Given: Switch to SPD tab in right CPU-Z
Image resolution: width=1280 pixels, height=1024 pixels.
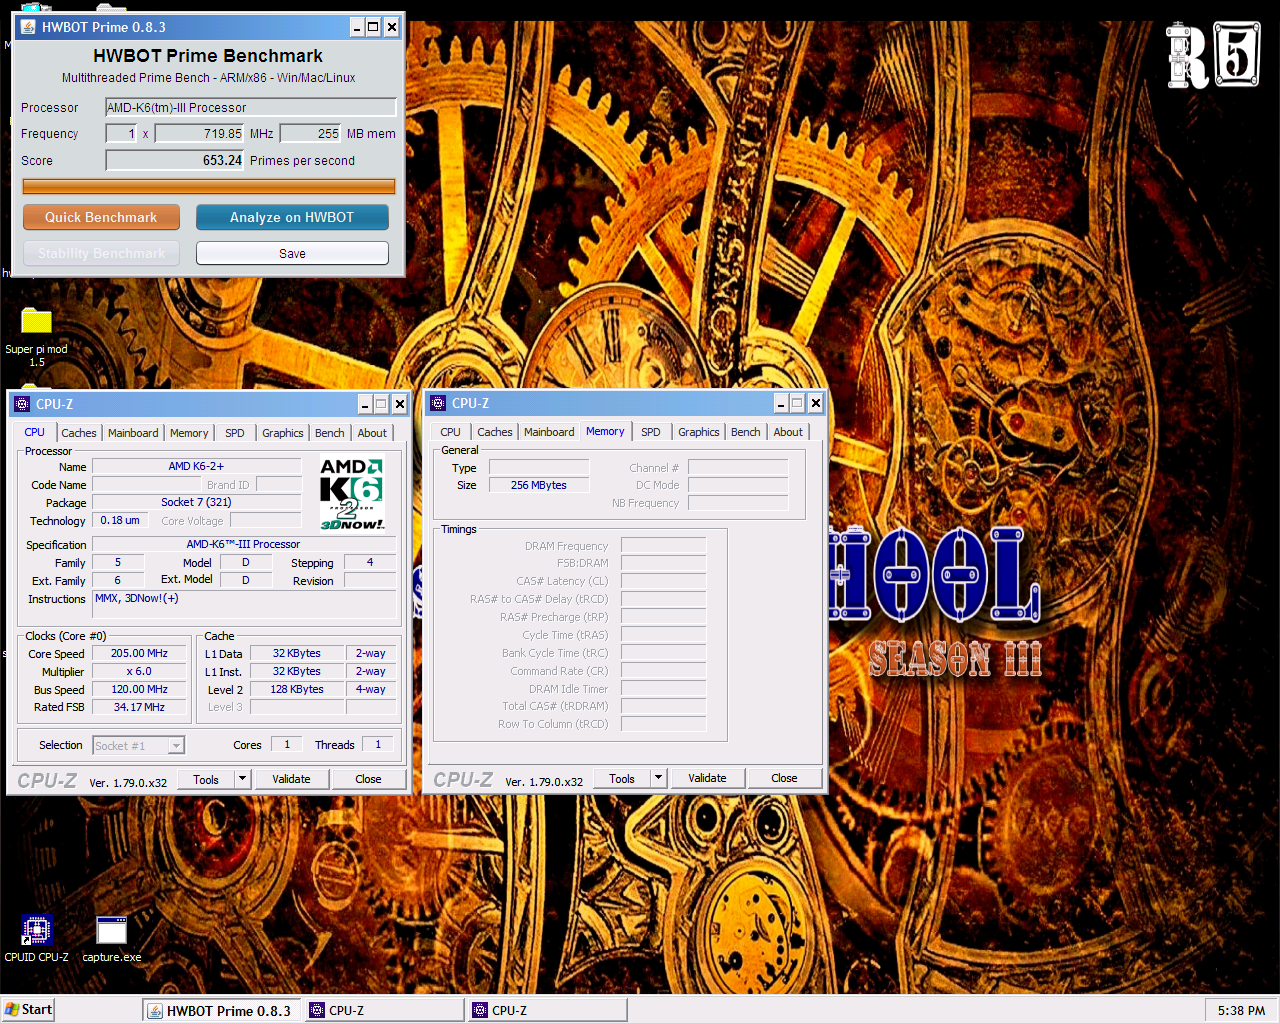Looking at the screenshot, I should (x=651, y=432).
